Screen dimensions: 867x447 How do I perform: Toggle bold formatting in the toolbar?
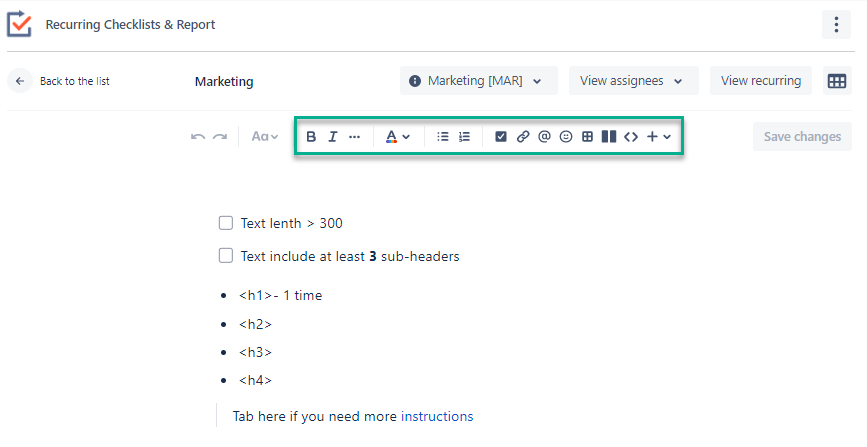tap(311, 137)
